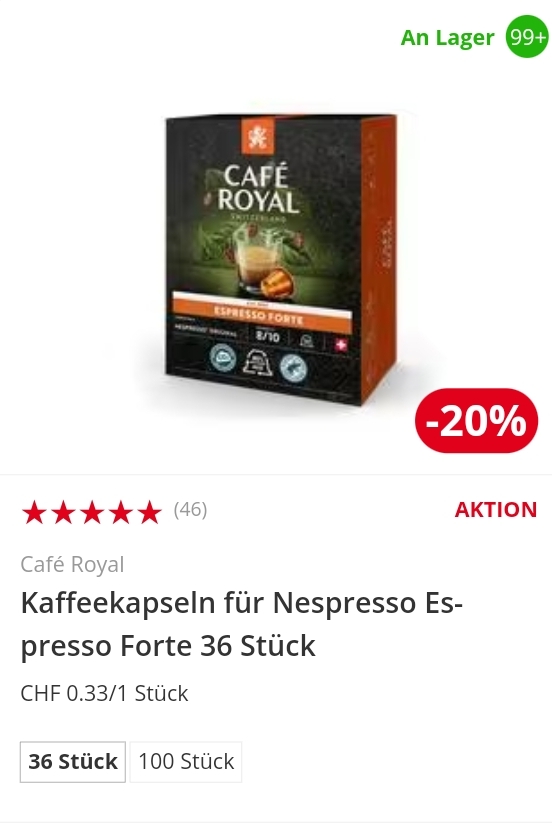Open the Café Royal brand link
This screenshot has width=552, height=835.
coord(72,564)
